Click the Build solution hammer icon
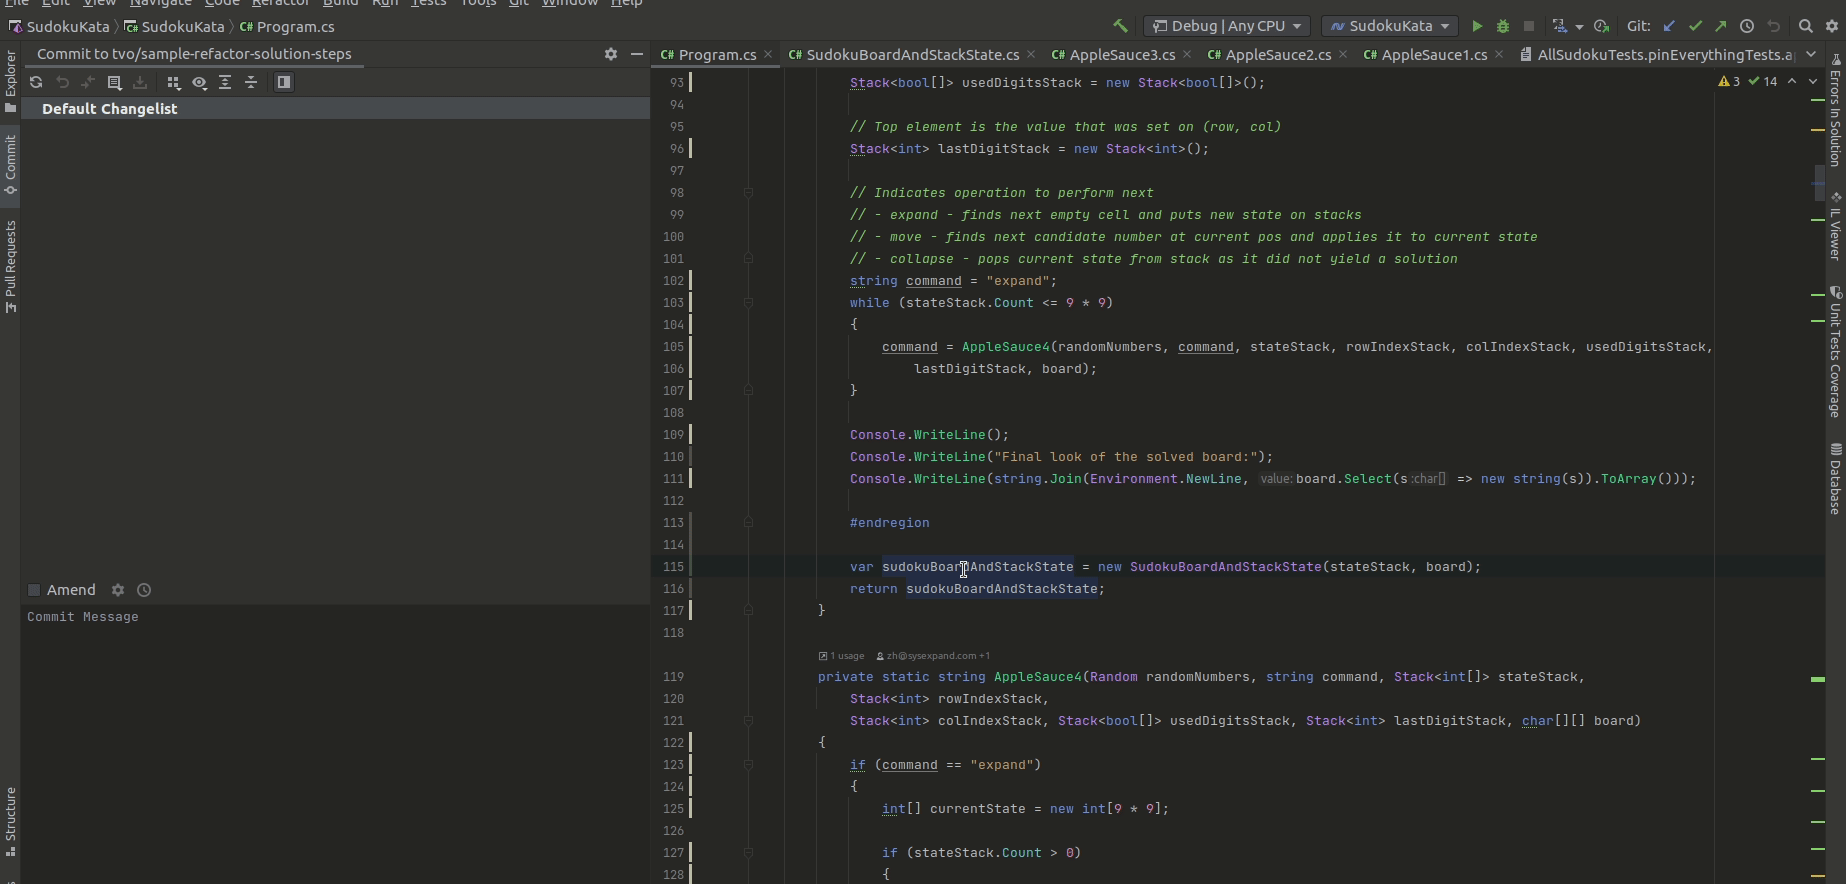Image resolution: width=1846 pixels, height=884 pixels. (1120, 26)
